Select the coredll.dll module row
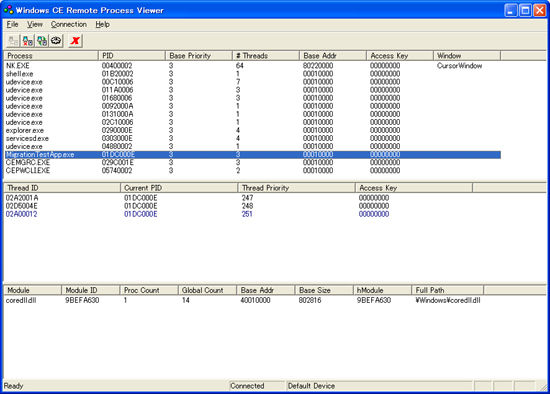Image resolution: width=550 pixels, height=394 pixels. tap(243, 300)
